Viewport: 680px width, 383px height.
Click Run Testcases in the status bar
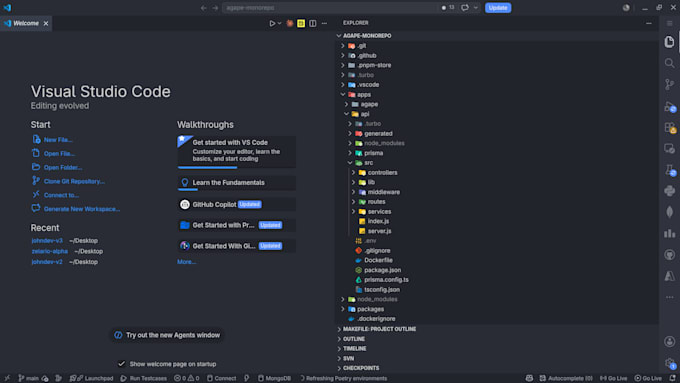click(x=144, y=378)
